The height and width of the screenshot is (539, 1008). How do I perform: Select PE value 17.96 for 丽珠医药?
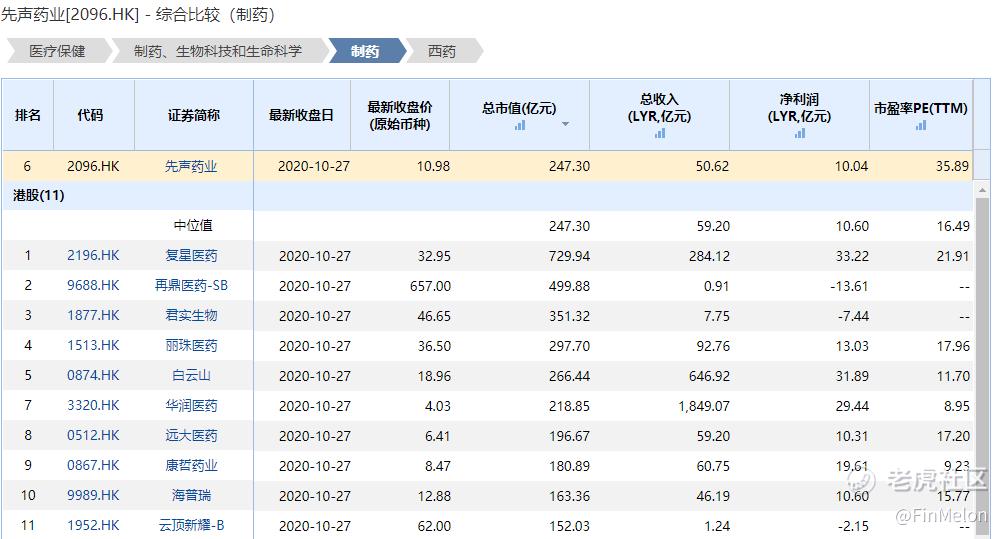[x=953, y=346]
